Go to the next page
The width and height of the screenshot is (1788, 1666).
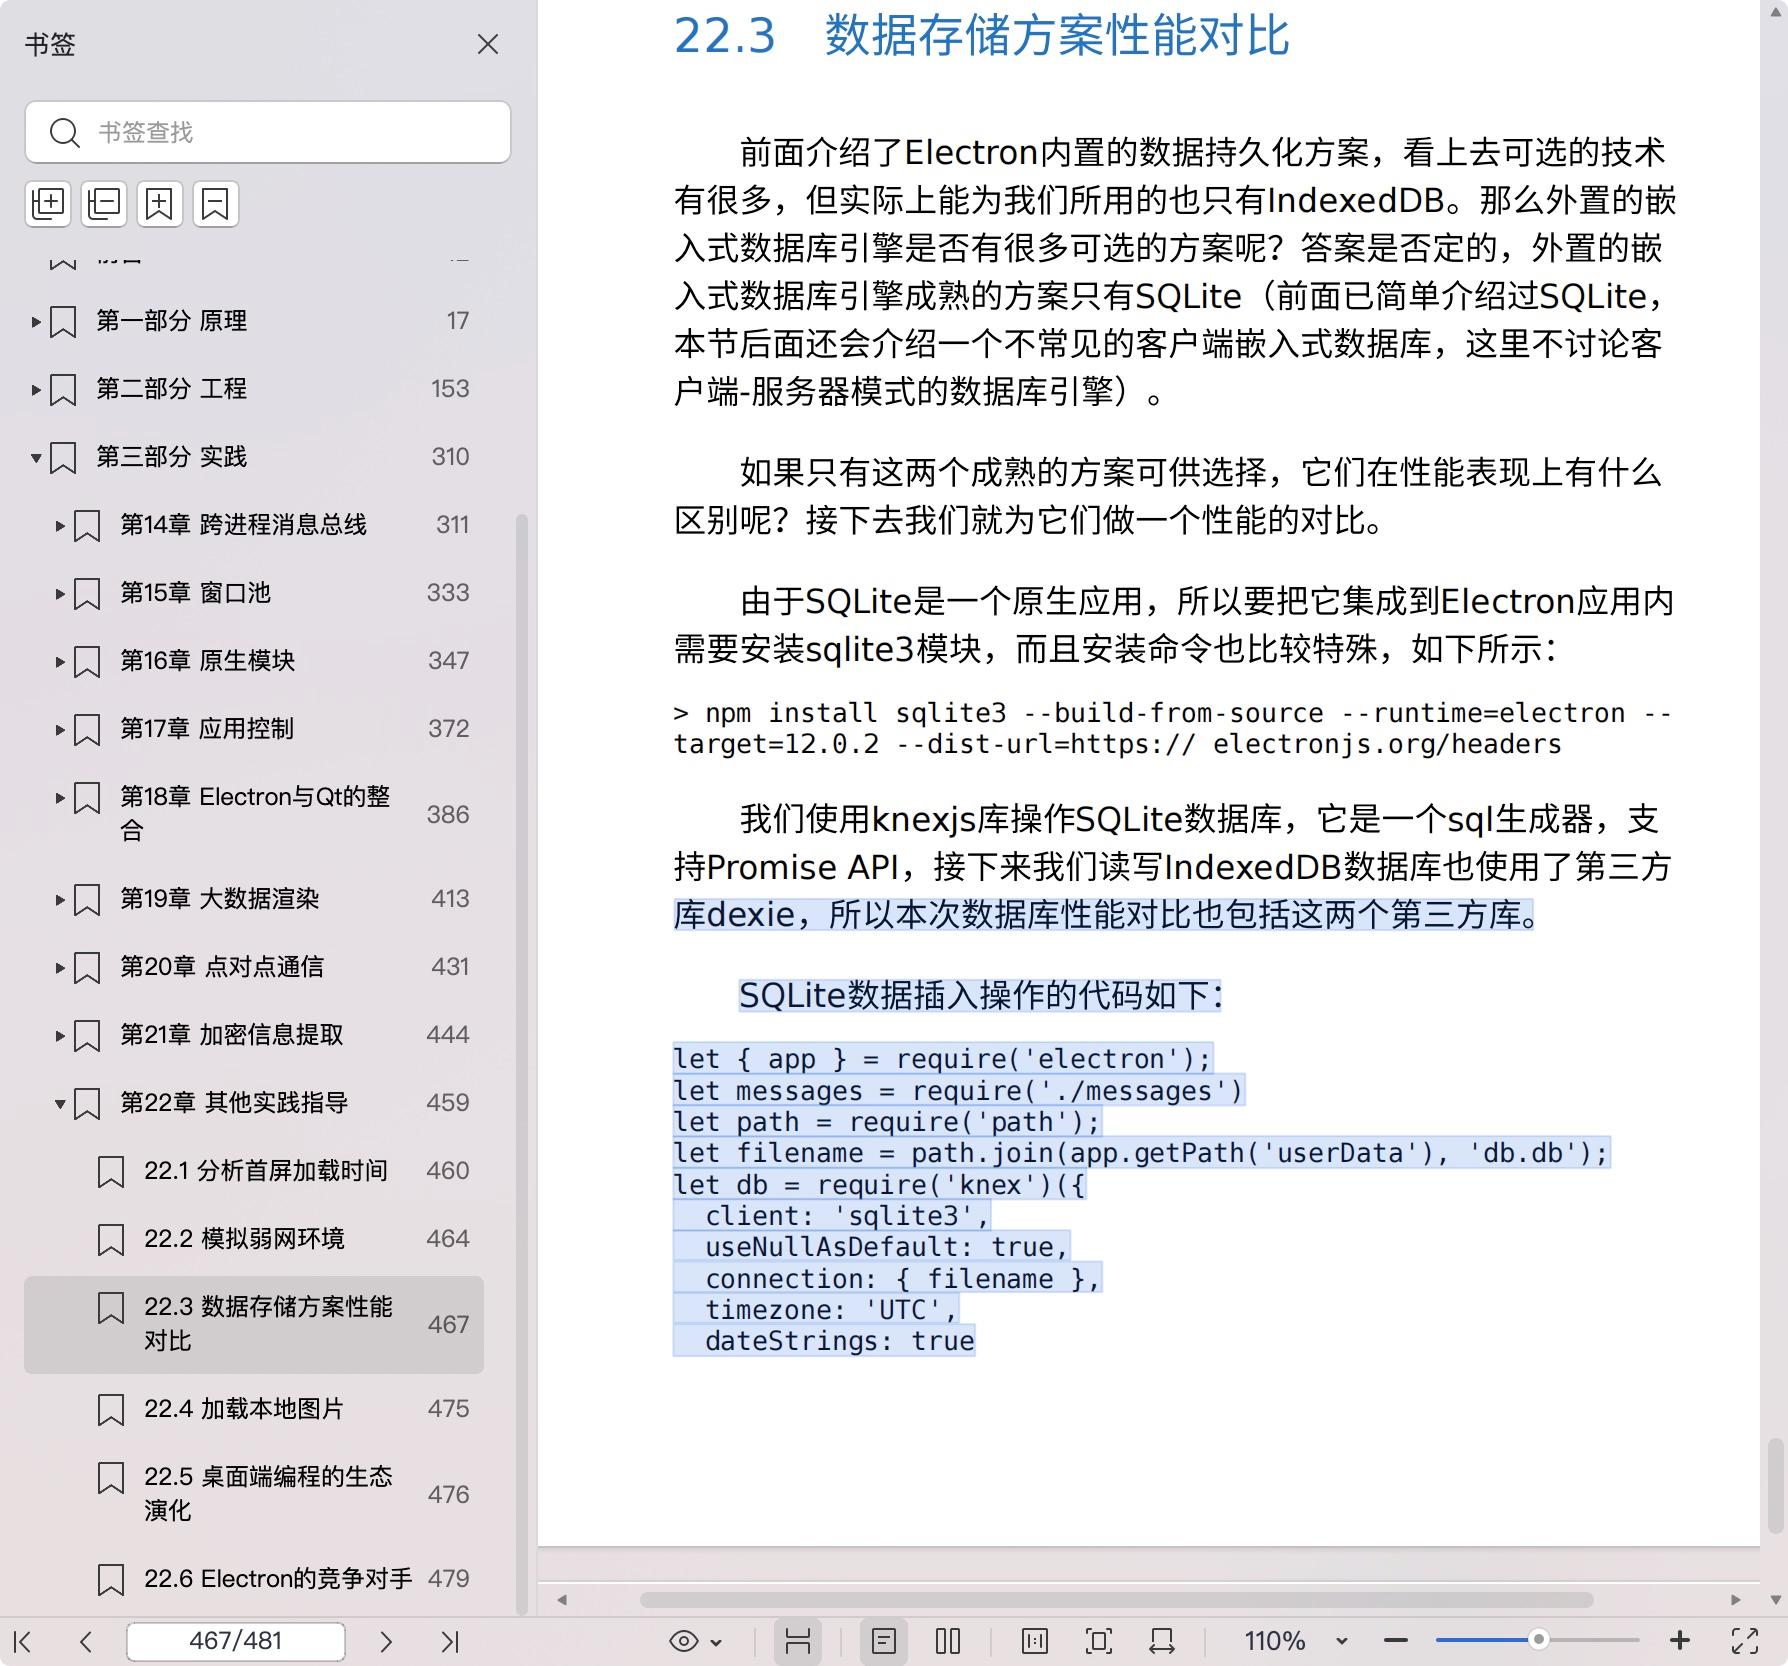coord(386,1641)
